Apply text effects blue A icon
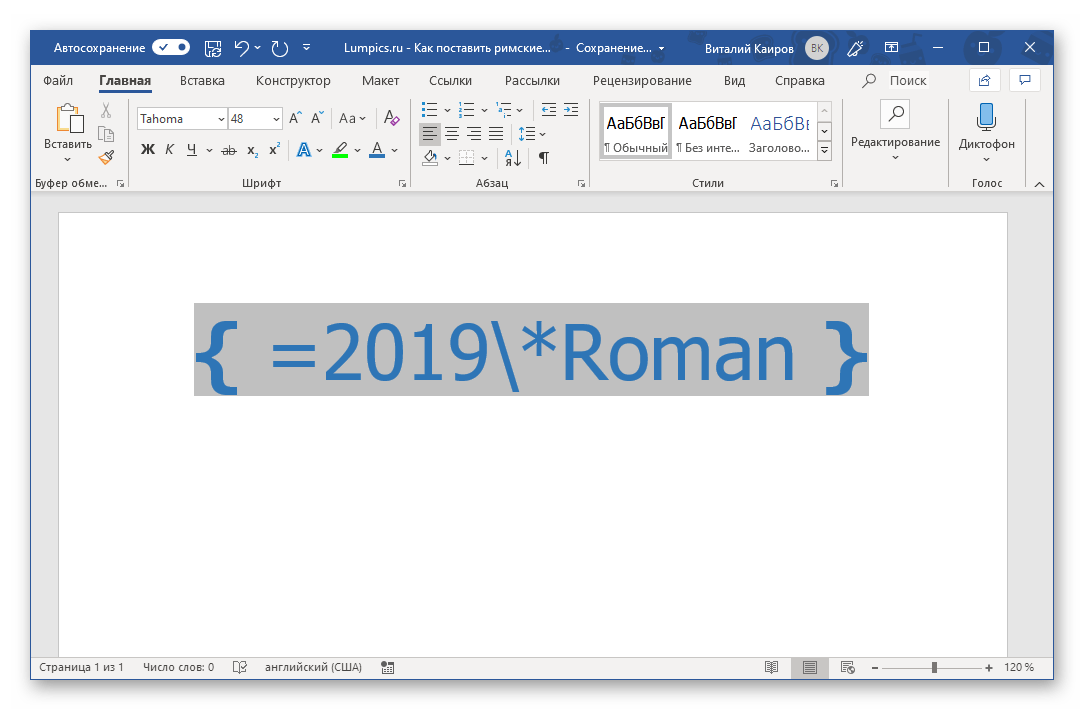 coord(303,149)
